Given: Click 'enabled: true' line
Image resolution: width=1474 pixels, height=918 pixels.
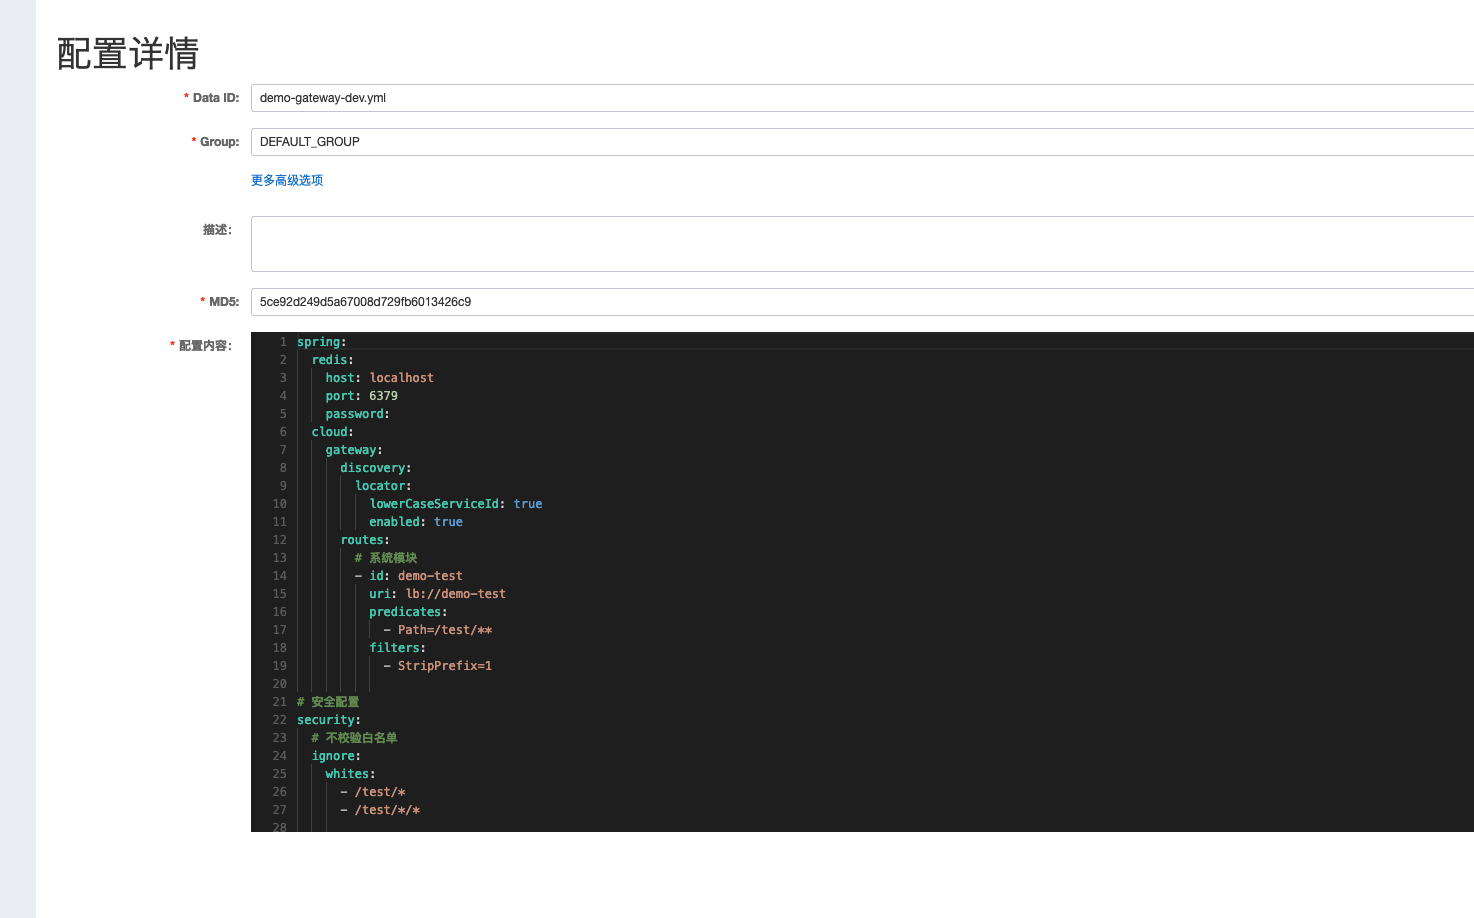Looking at the screenshot, I should pos(416,522).
